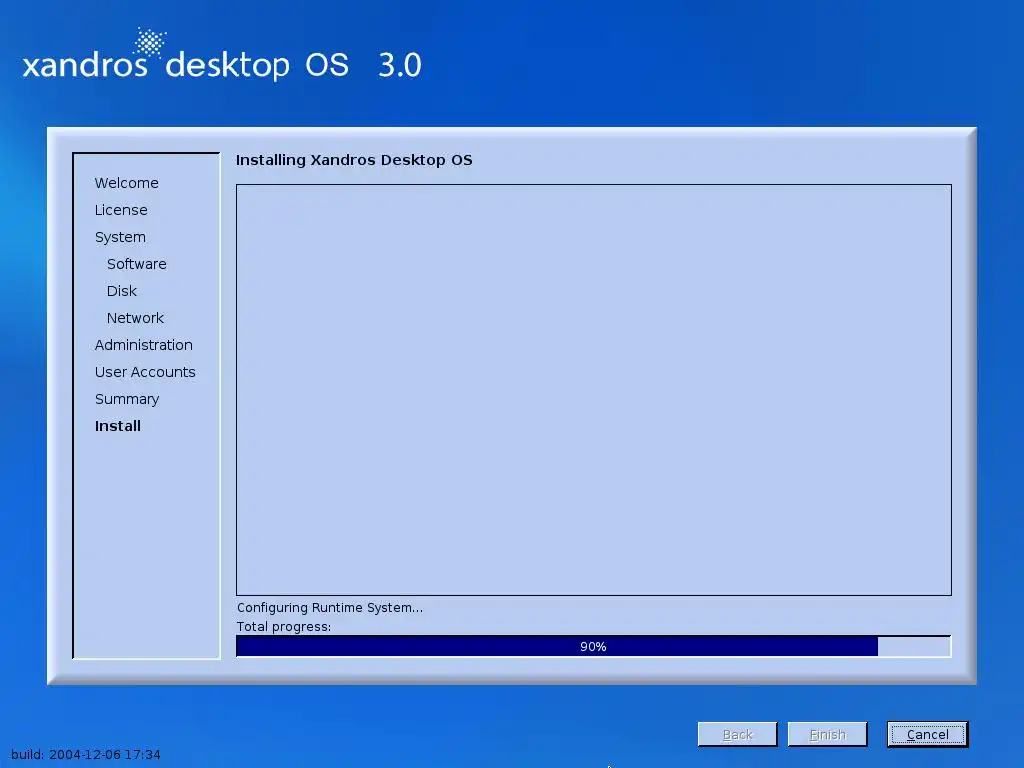1024x768 pixels.
Task: Click the 'Total progress:' label
Action: 283,627
